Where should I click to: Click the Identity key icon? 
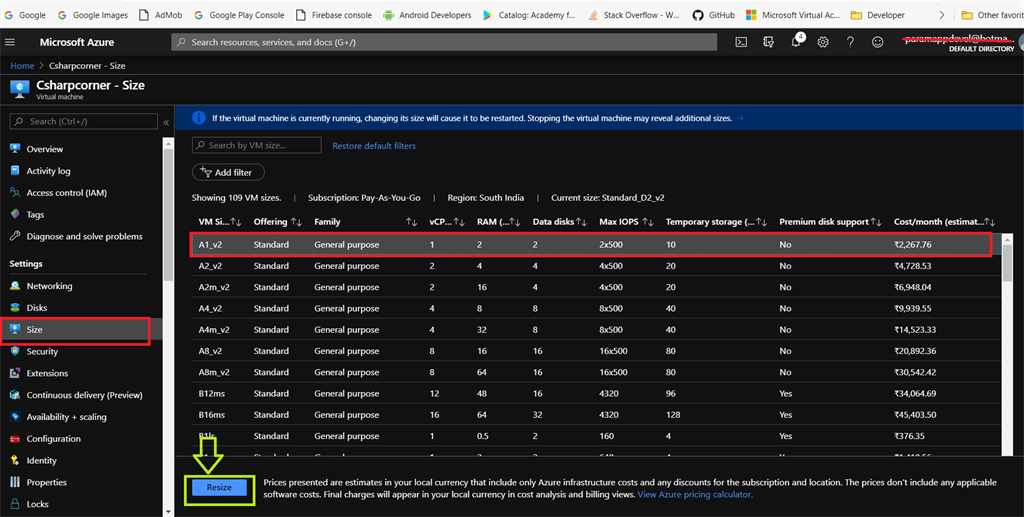tap(15, 460)
